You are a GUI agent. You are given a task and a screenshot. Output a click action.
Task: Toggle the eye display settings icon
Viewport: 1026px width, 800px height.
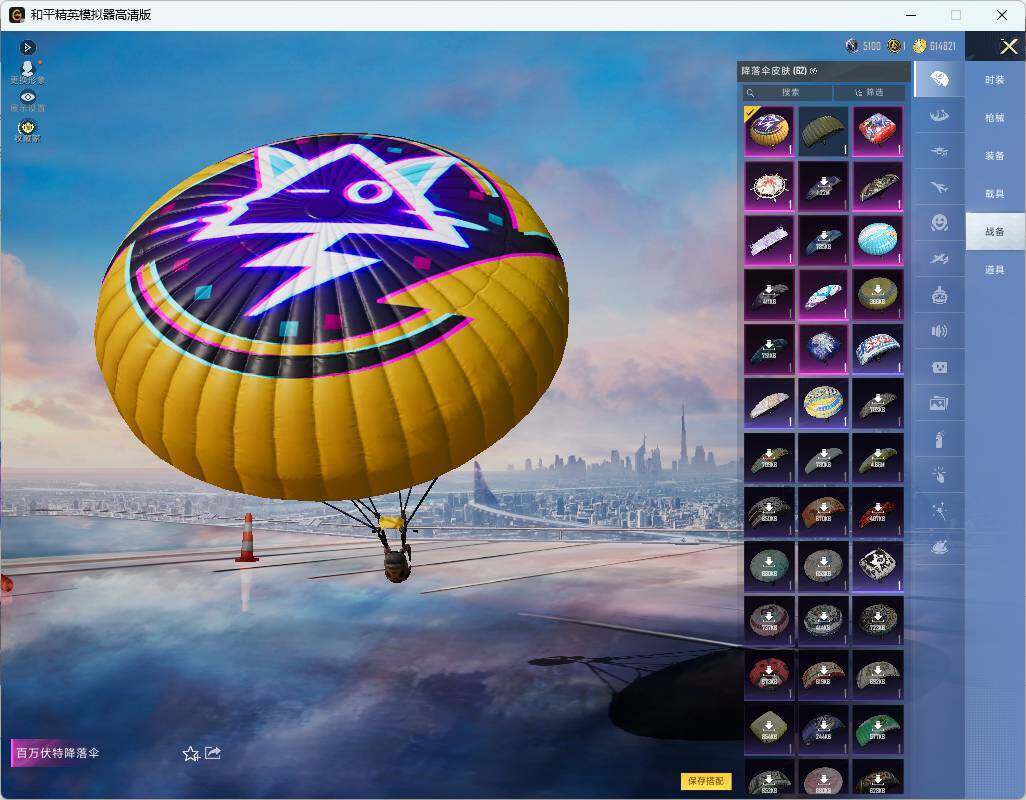click(27, 101)
